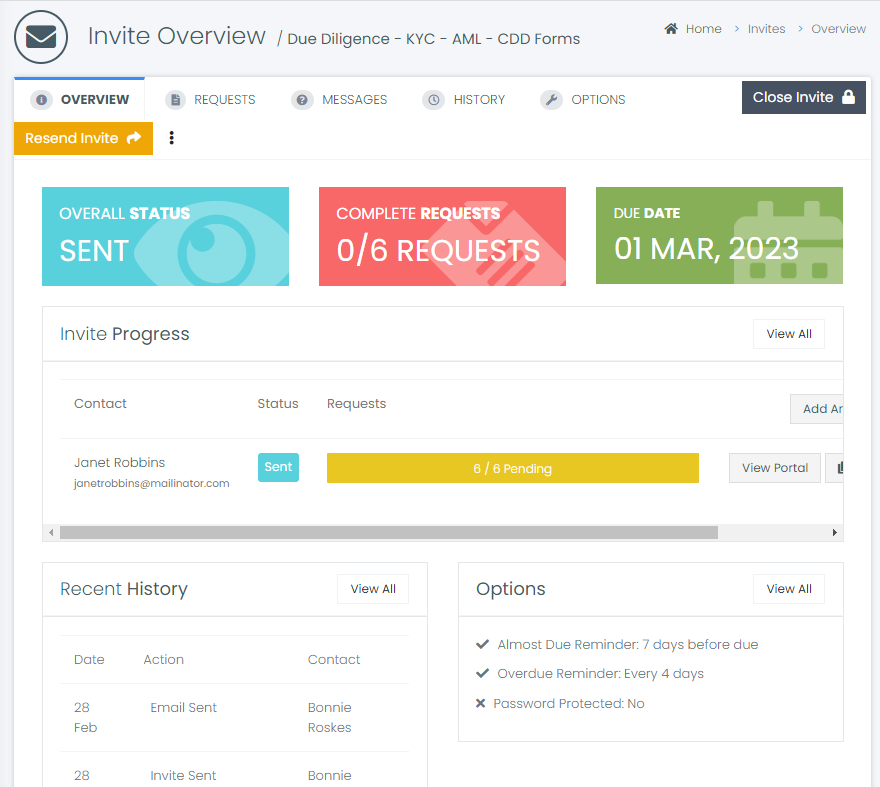The width and height of the screenshot is (880, 787).
Task: Open the three-dot actions menu
Action: (172, 137)
